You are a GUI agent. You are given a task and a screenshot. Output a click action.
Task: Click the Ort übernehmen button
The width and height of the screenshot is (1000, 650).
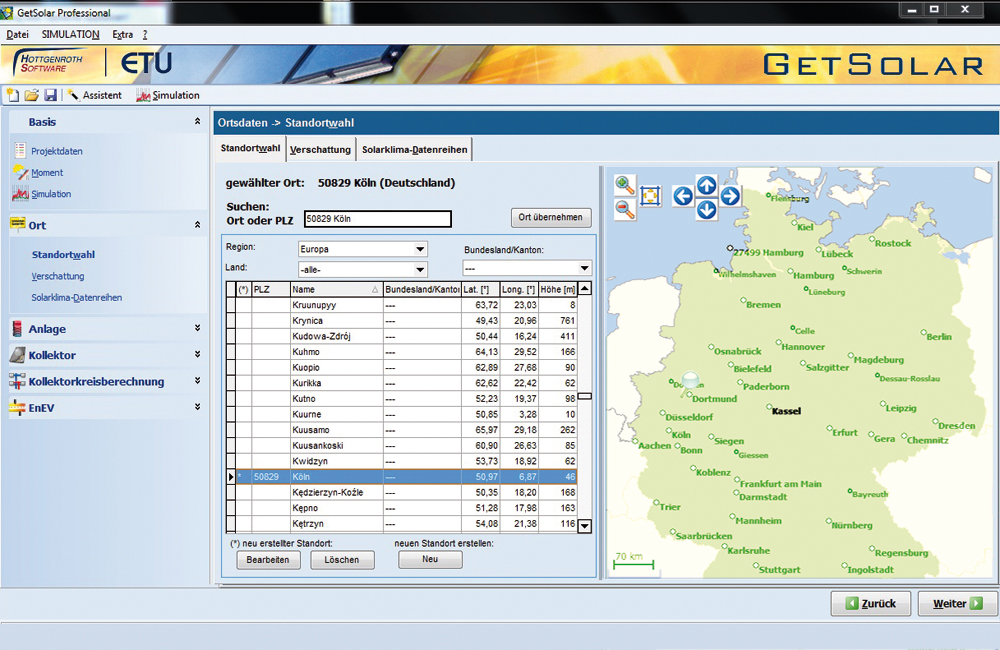[x=550, y=218]
